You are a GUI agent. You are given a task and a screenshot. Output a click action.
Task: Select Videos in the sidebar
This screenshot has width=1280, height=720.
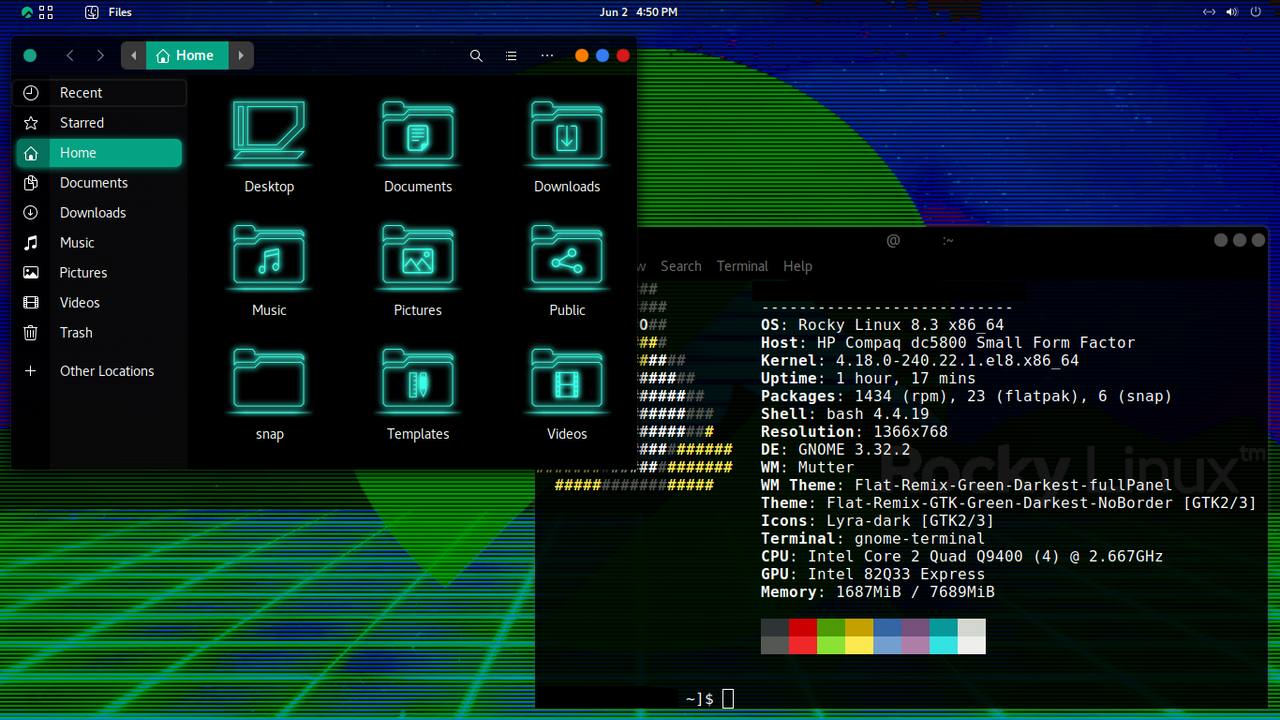coord(100,303)
